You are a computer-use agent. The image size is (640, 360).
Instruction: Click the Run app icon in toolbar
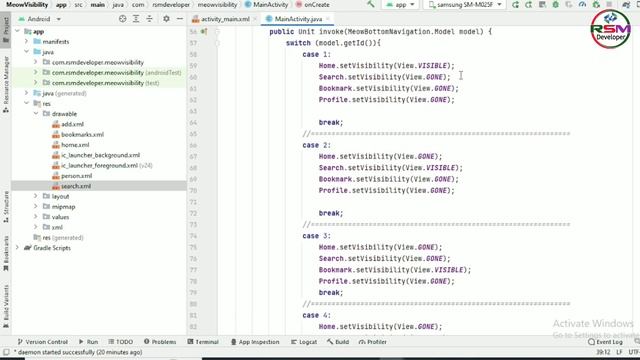[515, 4]
